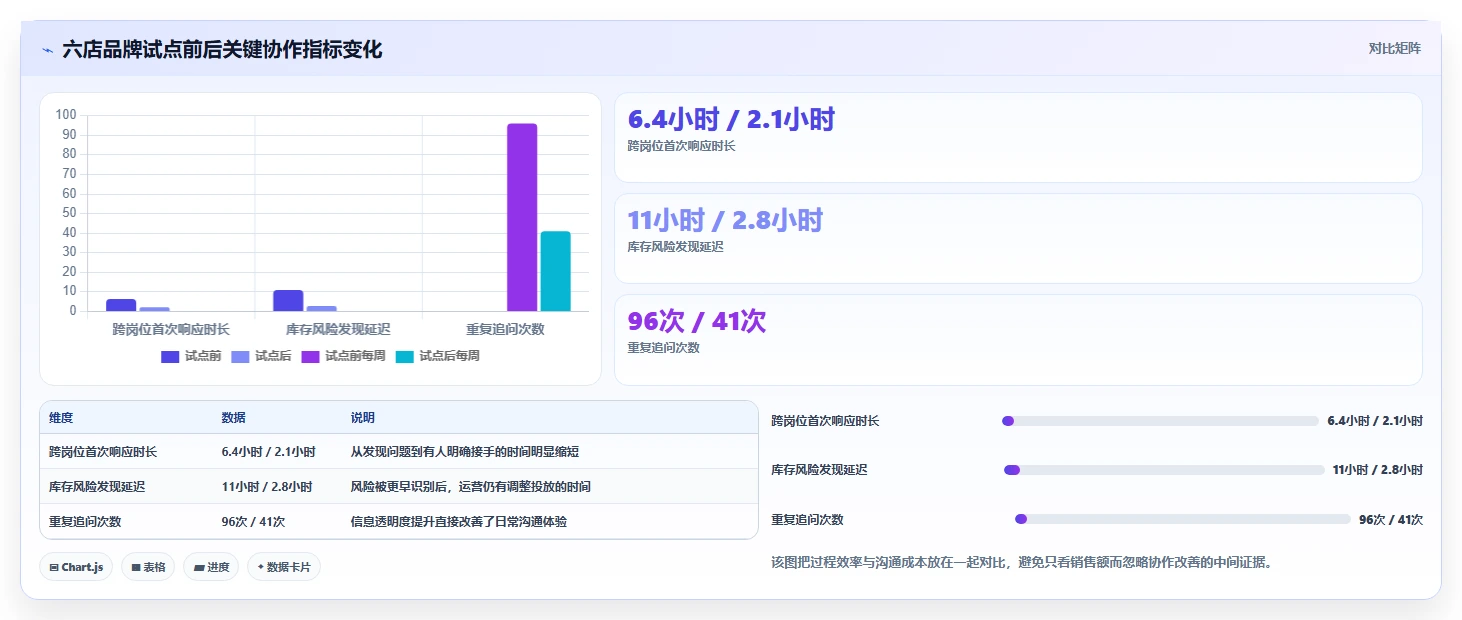Click the 库存风险发现延迟 progress bar

(x=1164, y=470)
